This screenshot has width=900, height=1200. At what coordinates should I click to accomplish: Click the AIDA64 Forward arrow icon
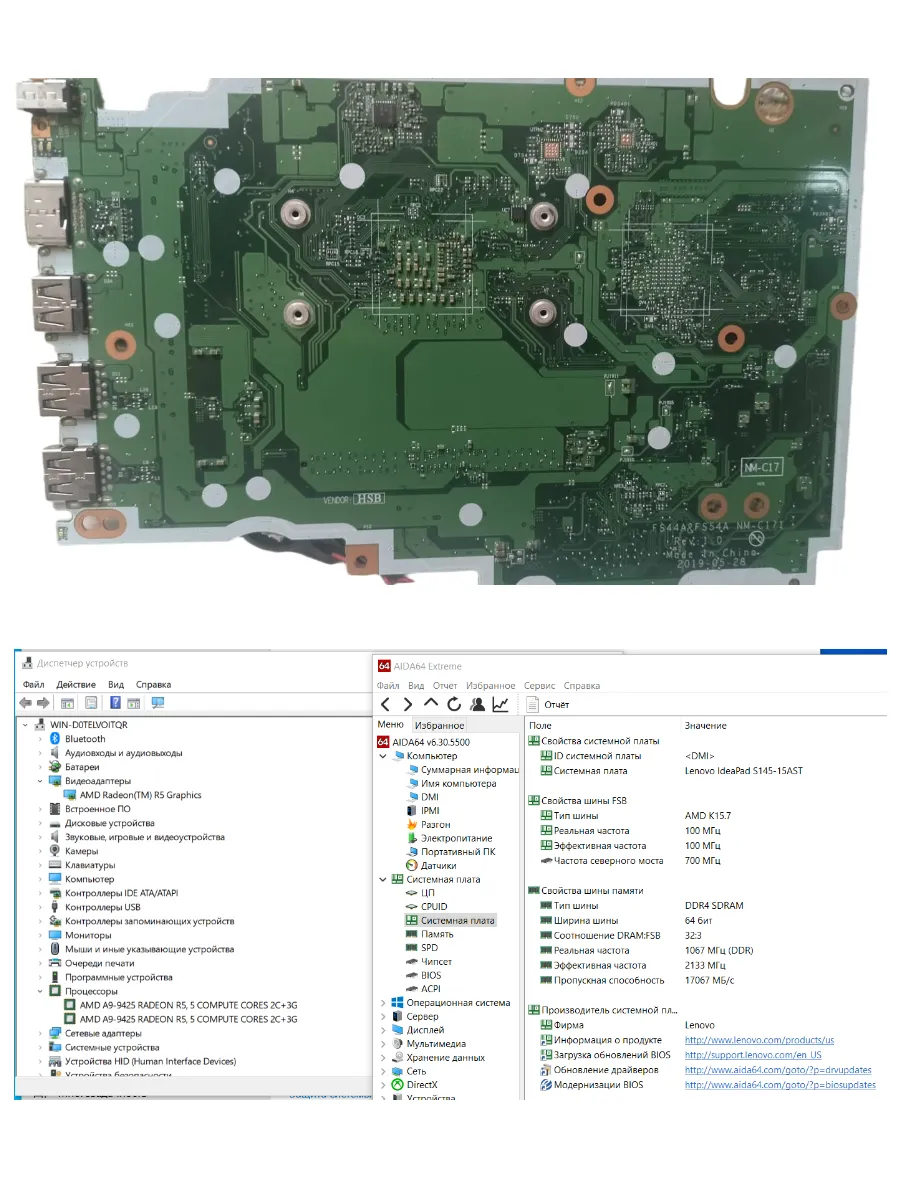coord(407,704)
